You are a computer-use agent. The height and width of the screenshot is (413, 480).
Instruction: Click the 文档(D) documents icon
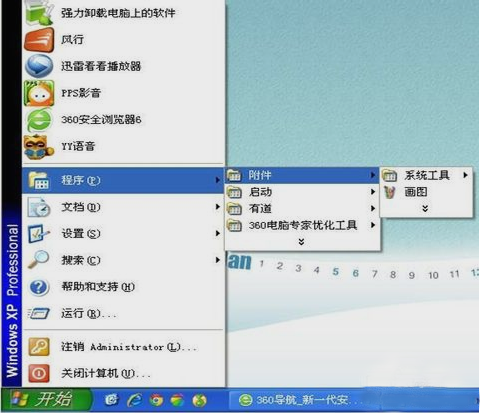pyautogui.click(x=39, y=207)
